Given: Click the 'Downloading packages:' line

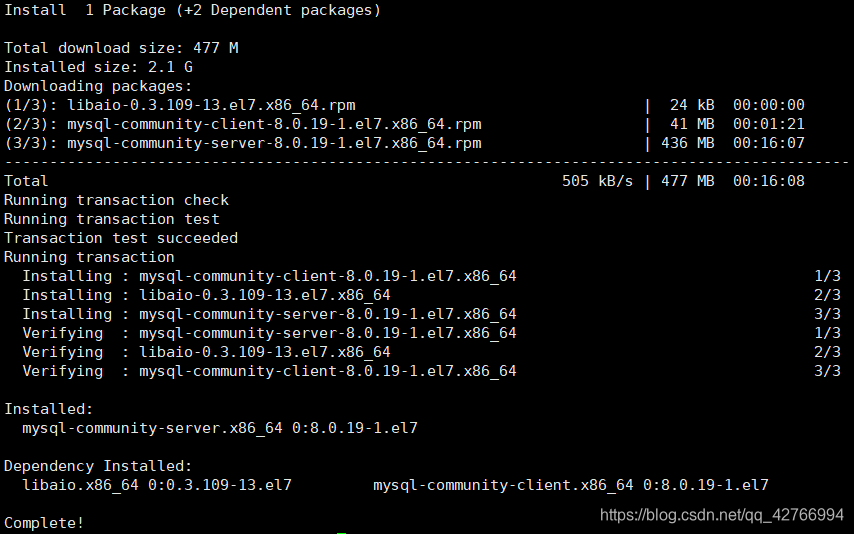Looking at the screenshot, I should click(x=98, y=86).
